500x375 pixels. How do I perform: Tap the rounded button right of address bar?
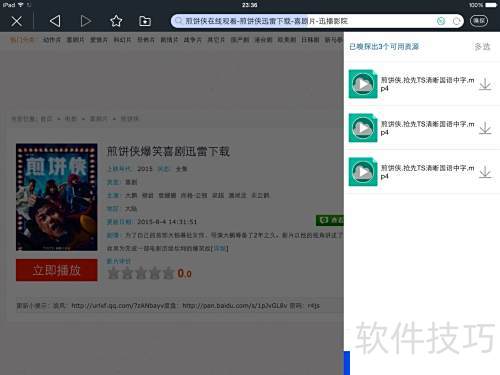[x=479, y=21]
